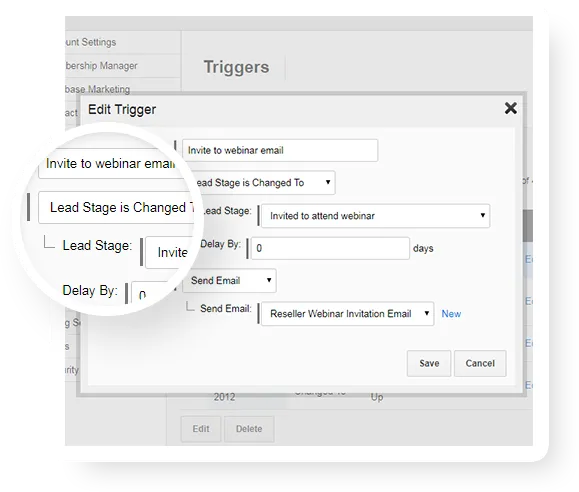The width and height of the screenshot is (579, 492).
Task: Expand Reseller Webinar Invitation Email dropdown
Action: 347,314
